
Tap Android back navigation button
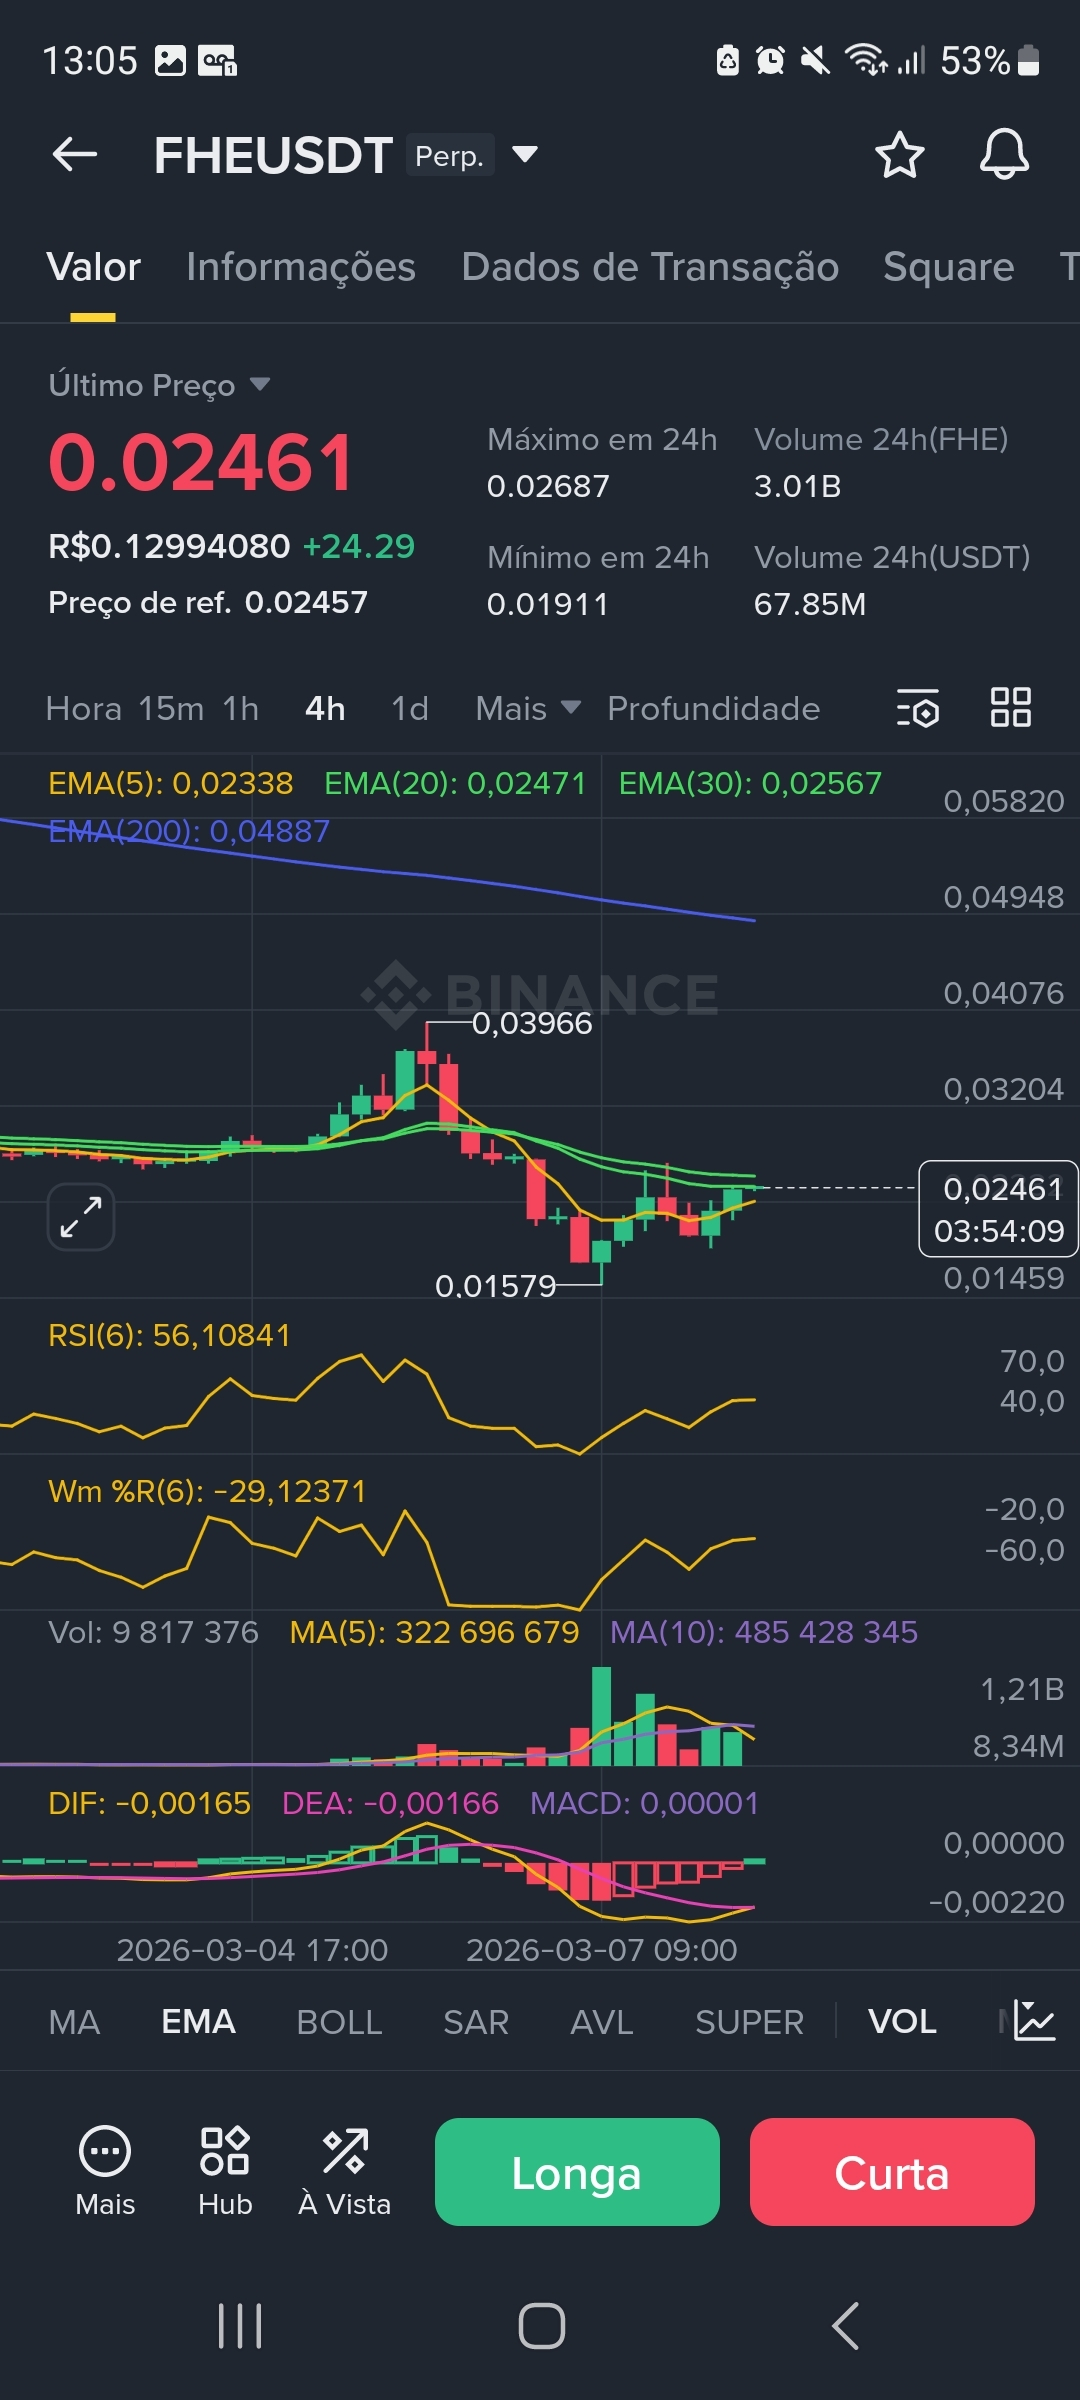pyautogui.click(x=846, y=2326)
